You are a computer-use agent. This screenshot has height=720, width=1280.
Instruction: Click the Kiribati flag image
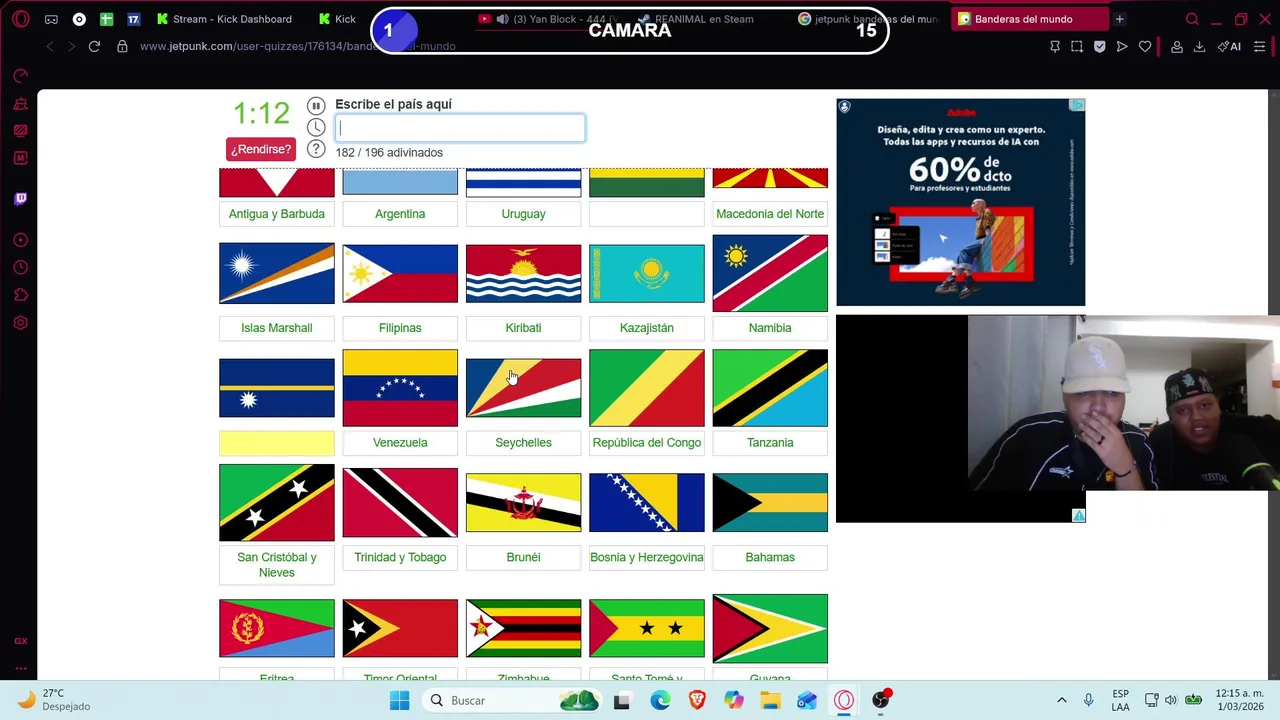click(x=523, y=274)
